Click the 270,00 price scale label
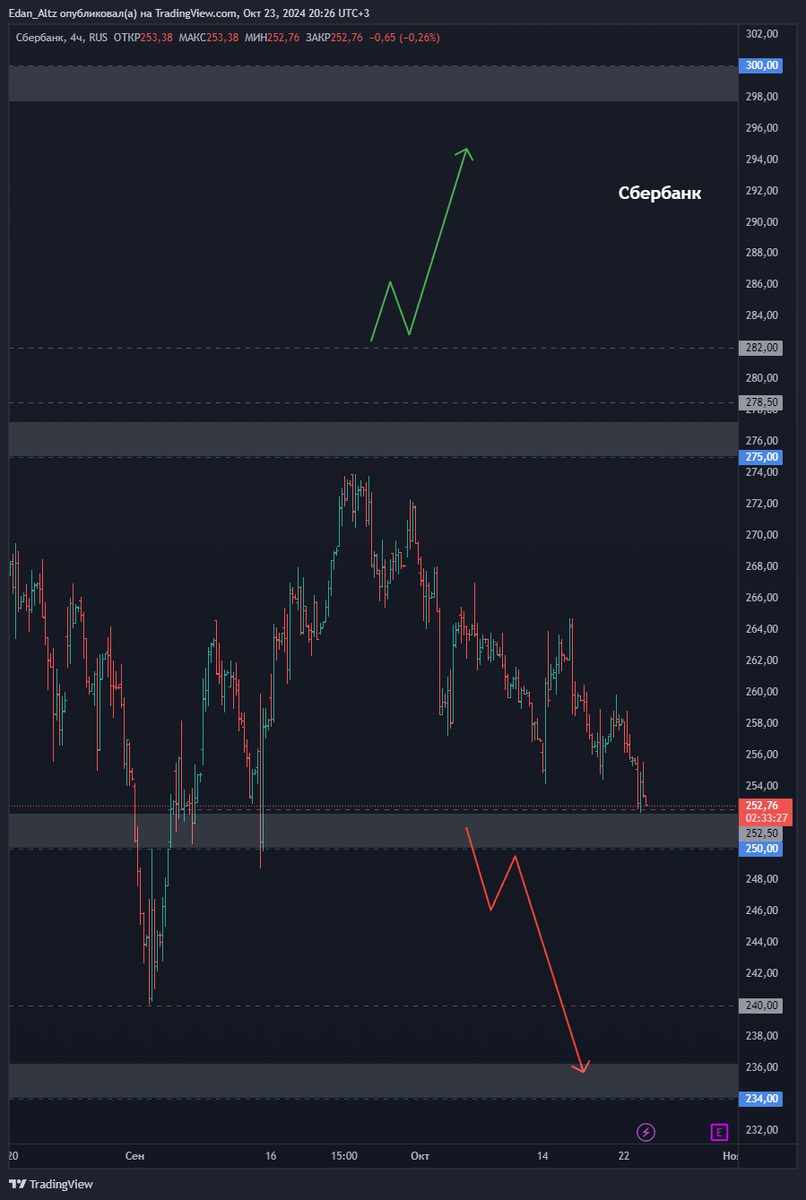The width and height of the screenshot is (806, 1200). [762, 535]
